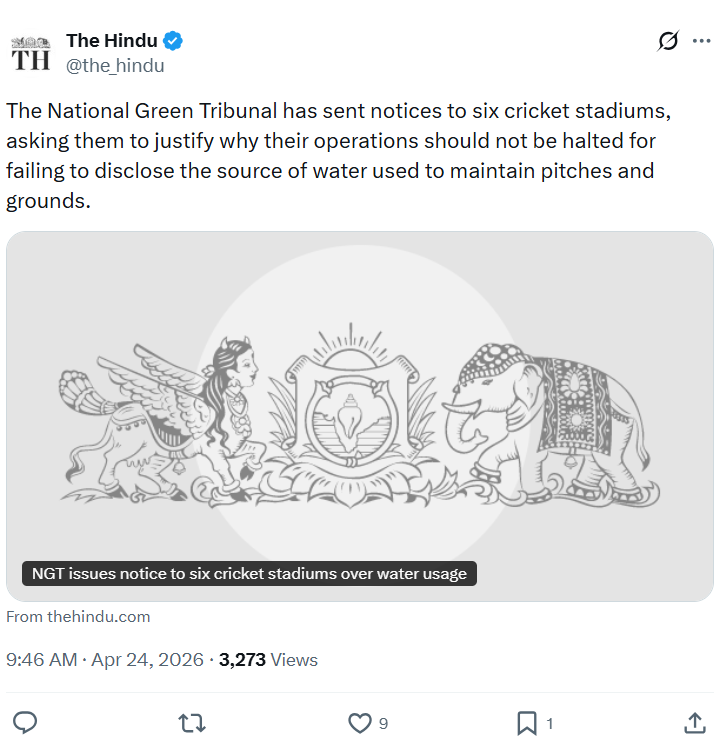Click the 'From thehindu.com' source link

(78, 617)
